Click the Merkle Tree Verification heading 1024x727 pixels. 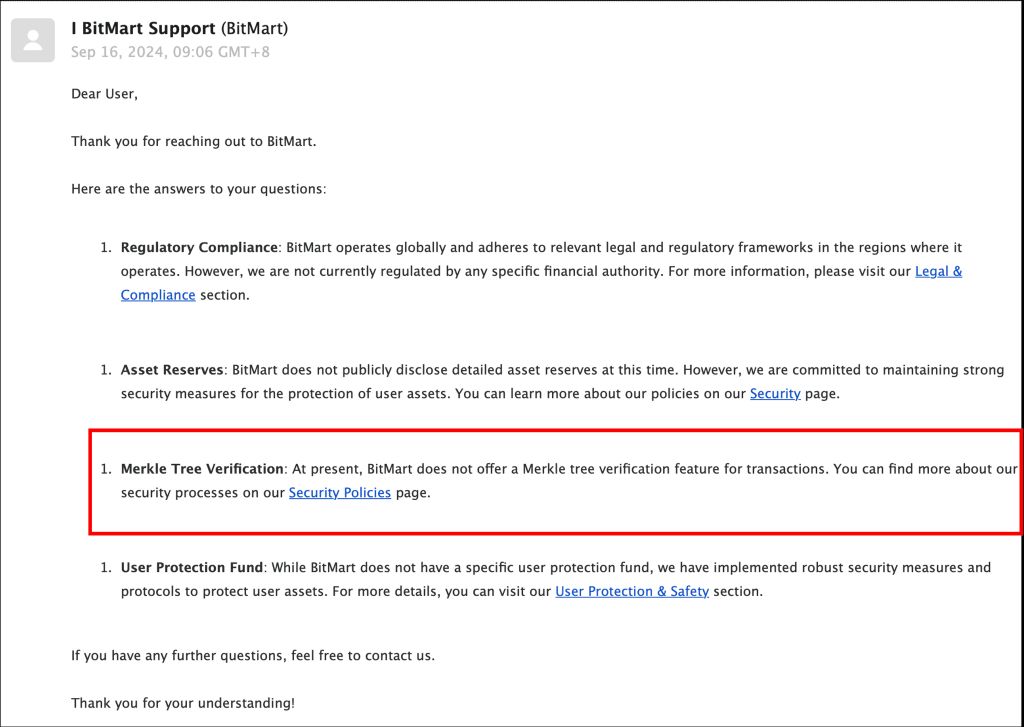click(203, 469)
